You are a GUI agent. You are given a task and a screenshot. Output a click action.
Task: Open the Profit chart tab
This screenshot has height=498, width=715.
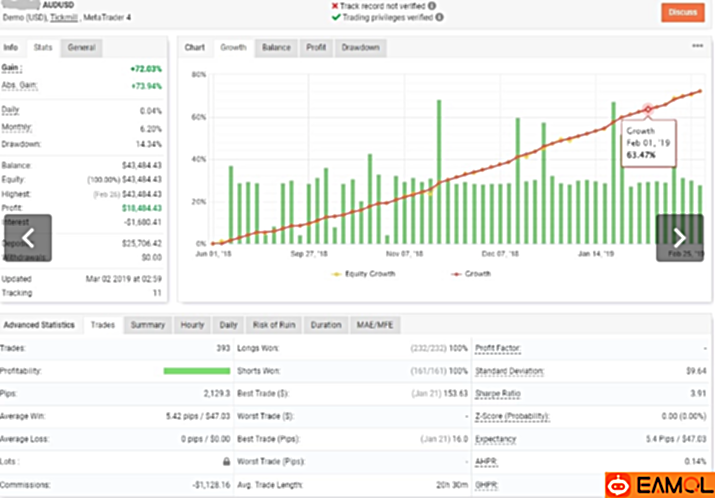pos(316,47)
